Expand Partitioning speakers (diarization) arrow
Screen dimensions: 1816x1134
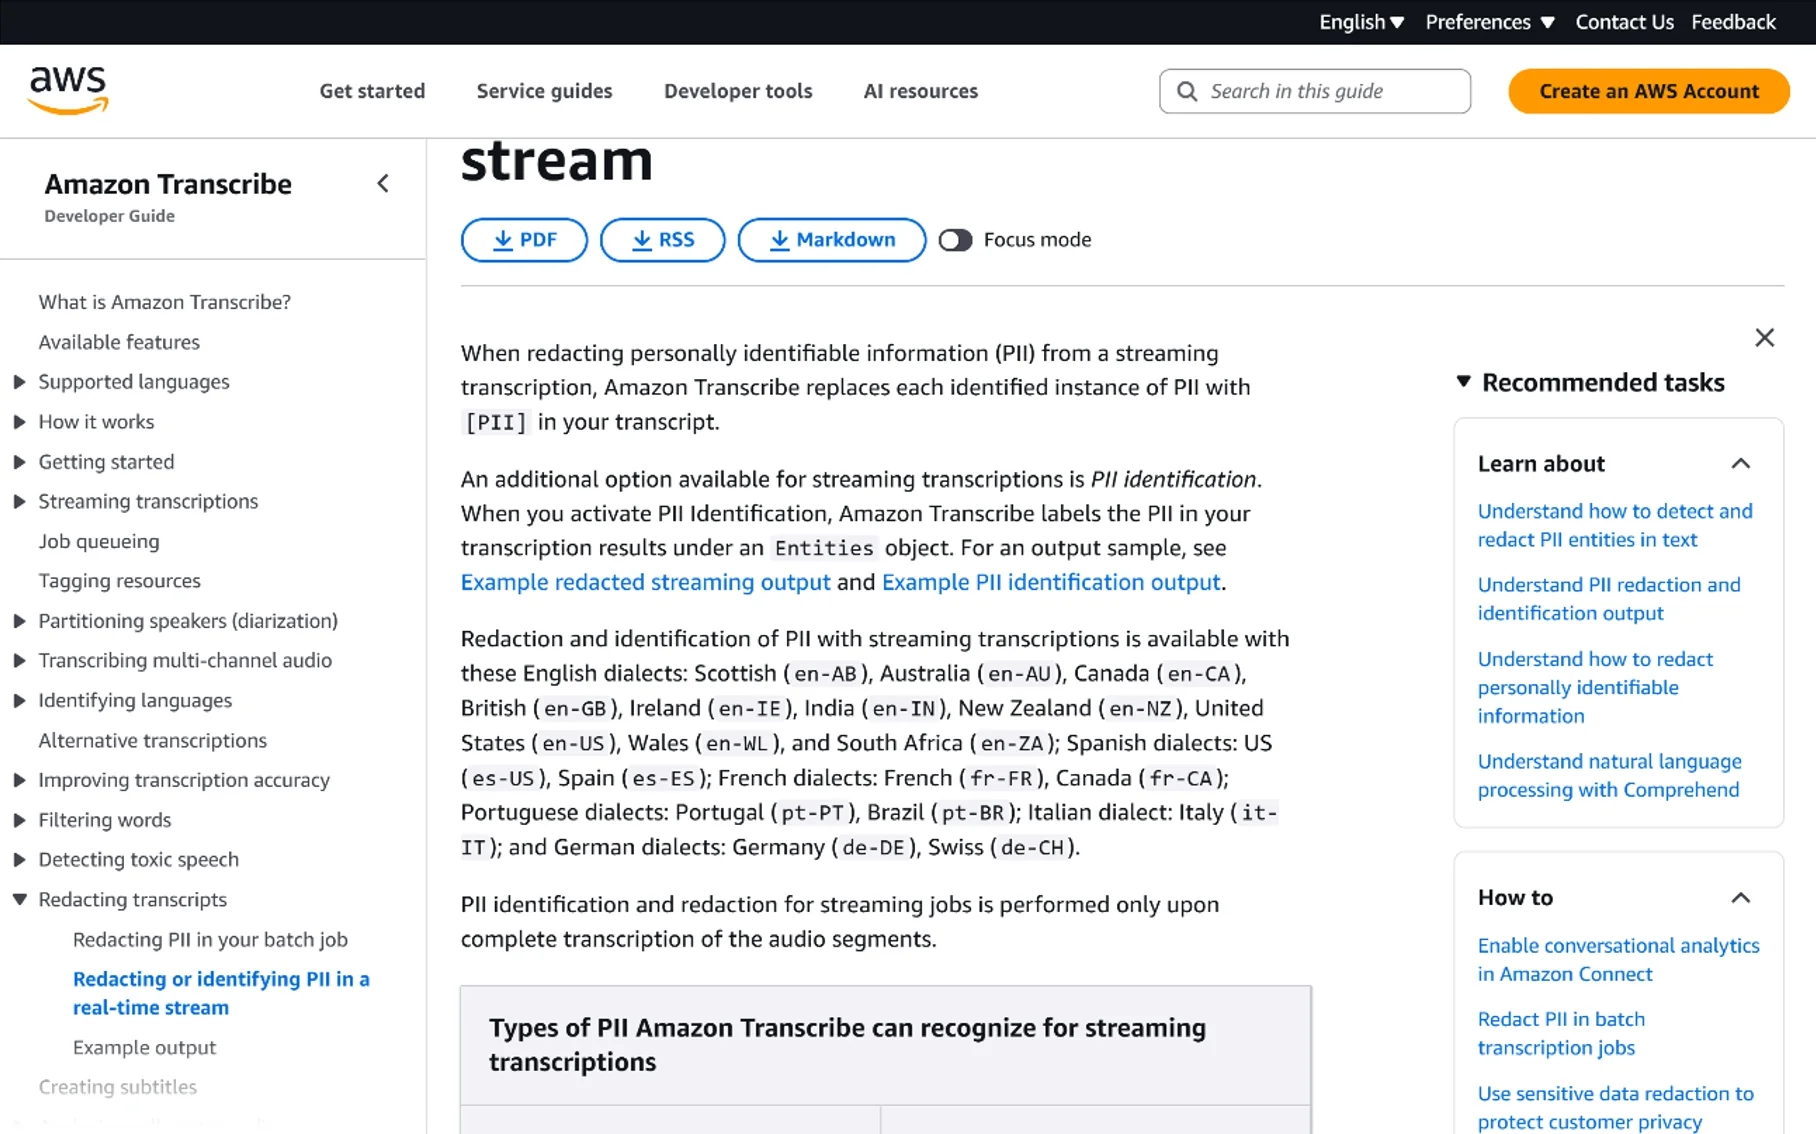(19, 621)
